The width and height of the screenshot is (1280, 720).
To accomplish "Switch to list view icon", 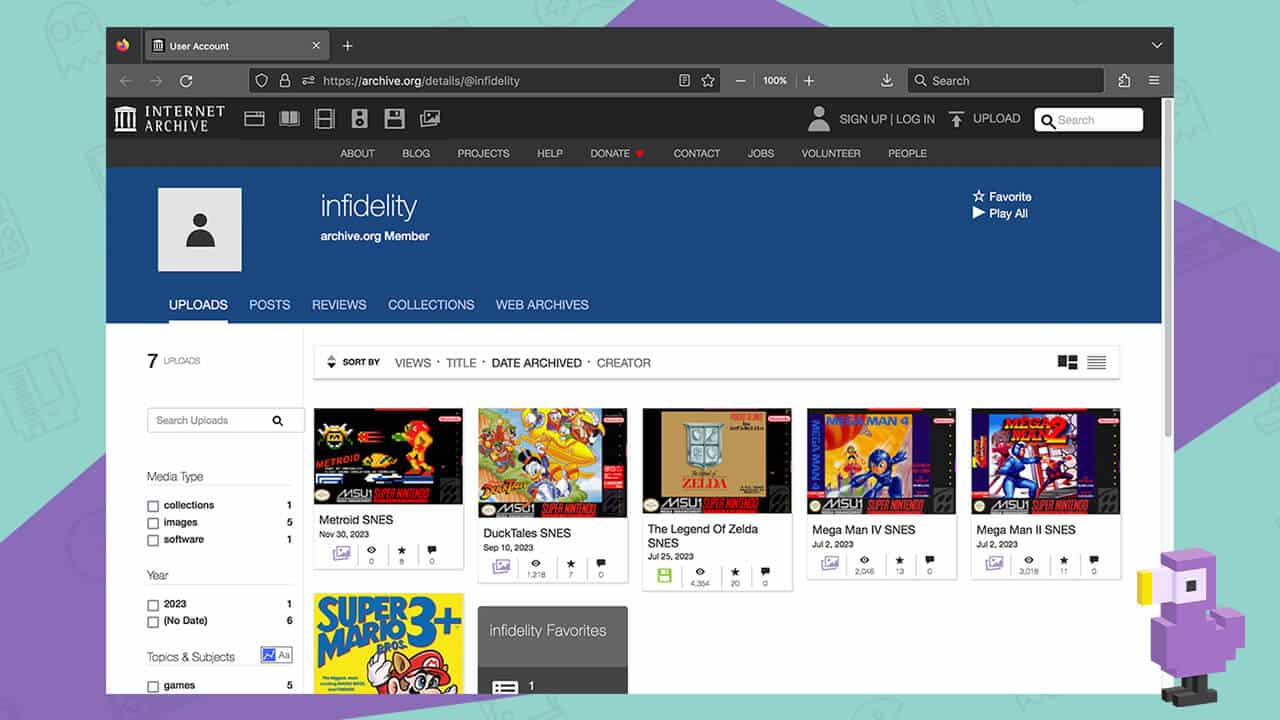I will 1097,363.
